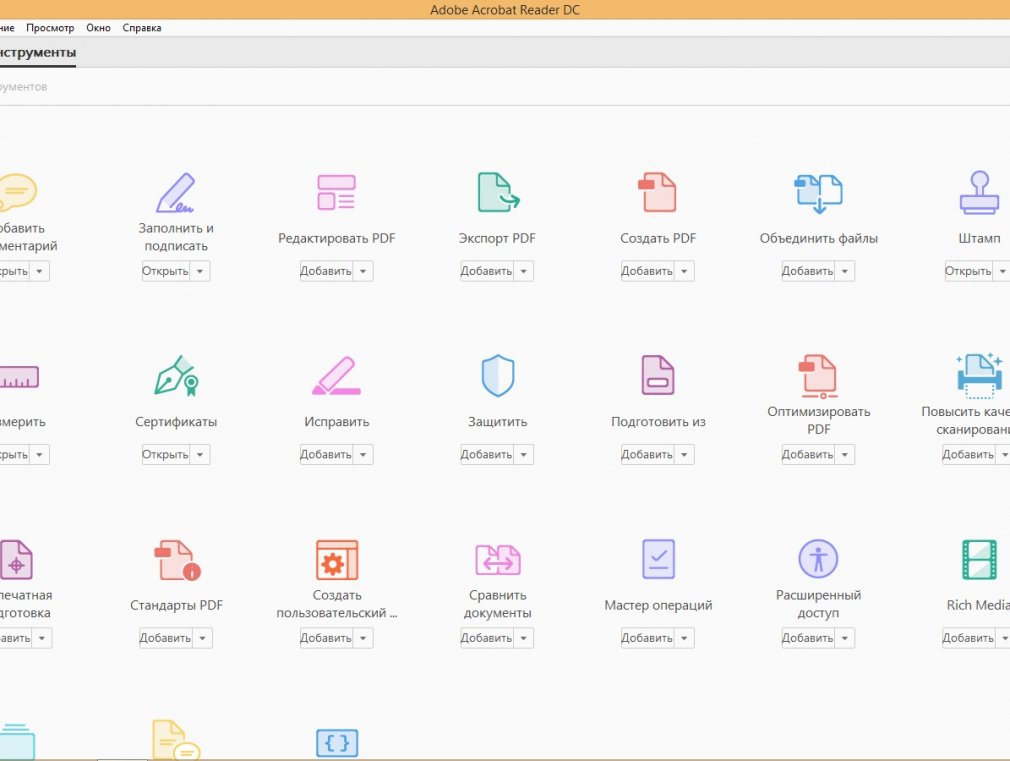Click the curly braces JavaScript icon

(x=337, y=743)
